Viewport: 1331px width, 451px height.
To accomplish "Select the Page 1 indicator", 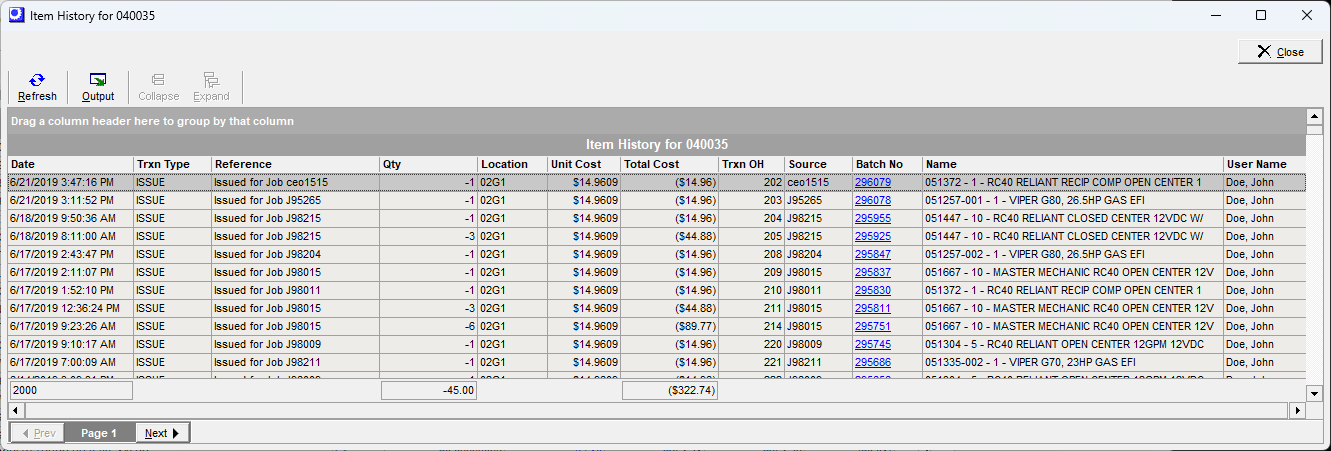I will [100, 433].
